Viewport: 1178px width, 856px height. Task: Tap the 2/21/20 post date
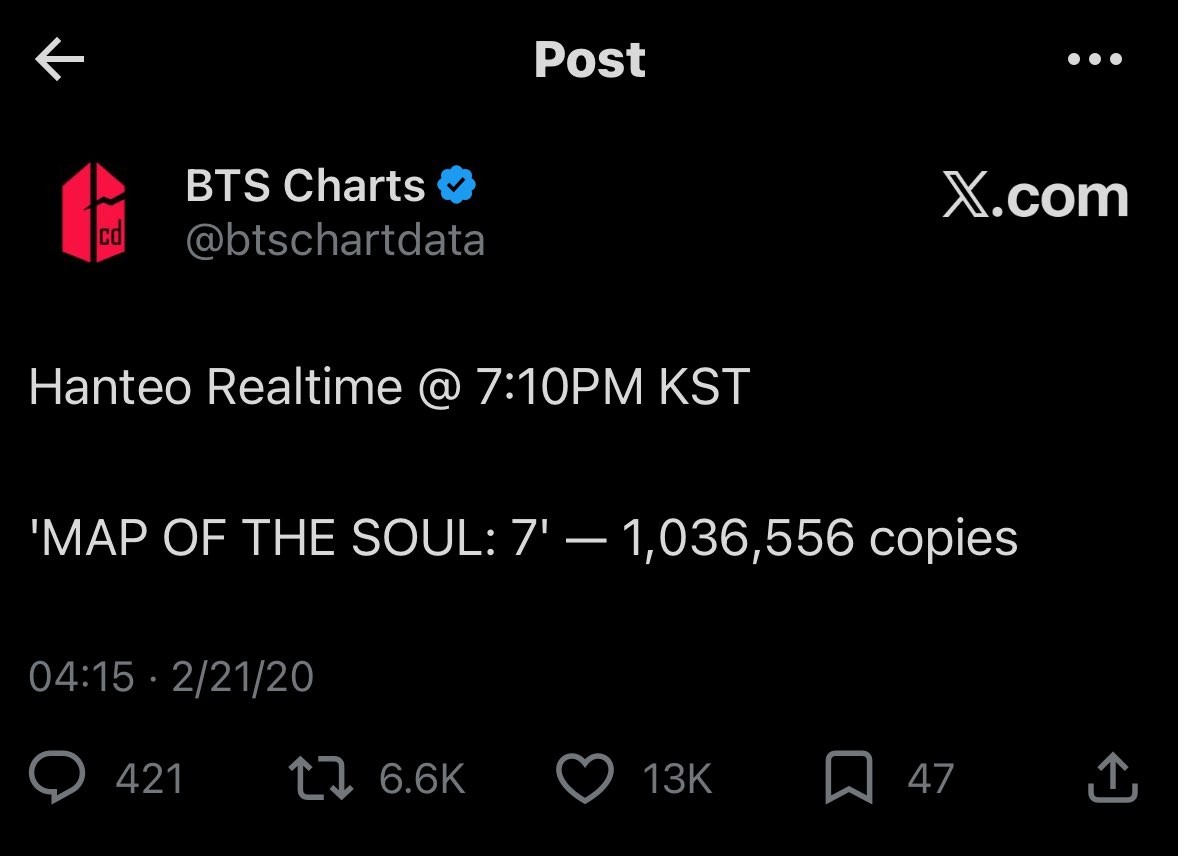click(242, 677)
